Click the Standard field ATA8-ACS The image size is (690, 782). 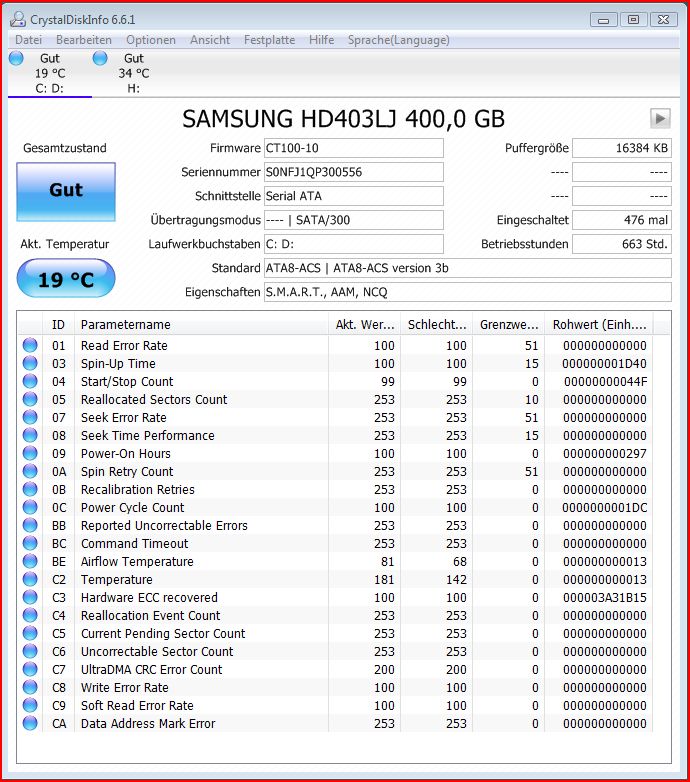pyautogui.click(x=468, y=268)
